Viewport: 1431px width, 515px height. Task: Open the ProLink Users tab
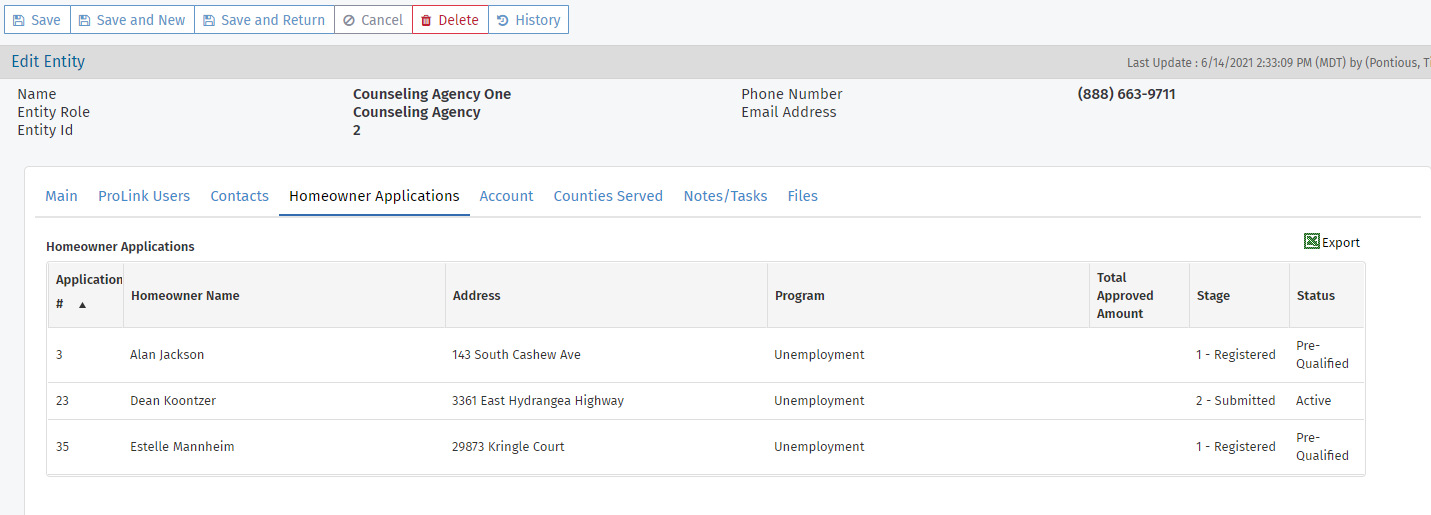pyautogui.click(x=144, y=196)
